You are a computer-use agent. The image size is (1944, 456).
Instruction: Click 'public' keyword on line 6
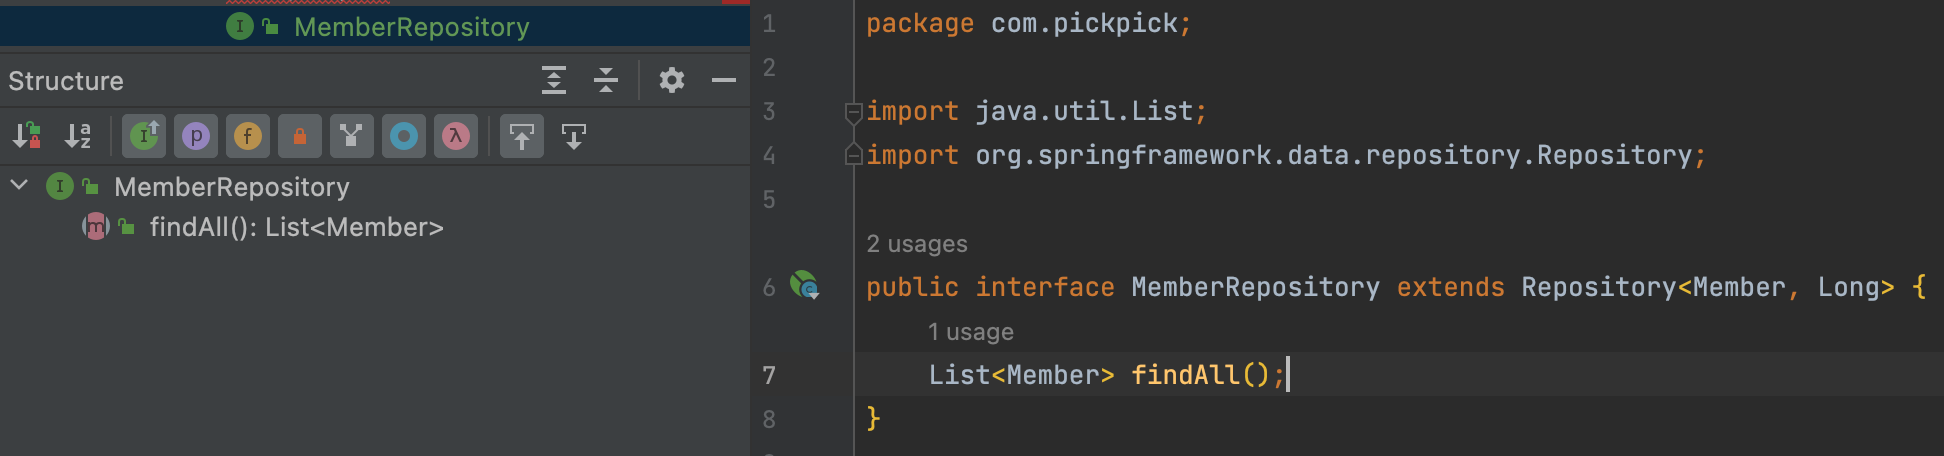(x=912, y=287)
